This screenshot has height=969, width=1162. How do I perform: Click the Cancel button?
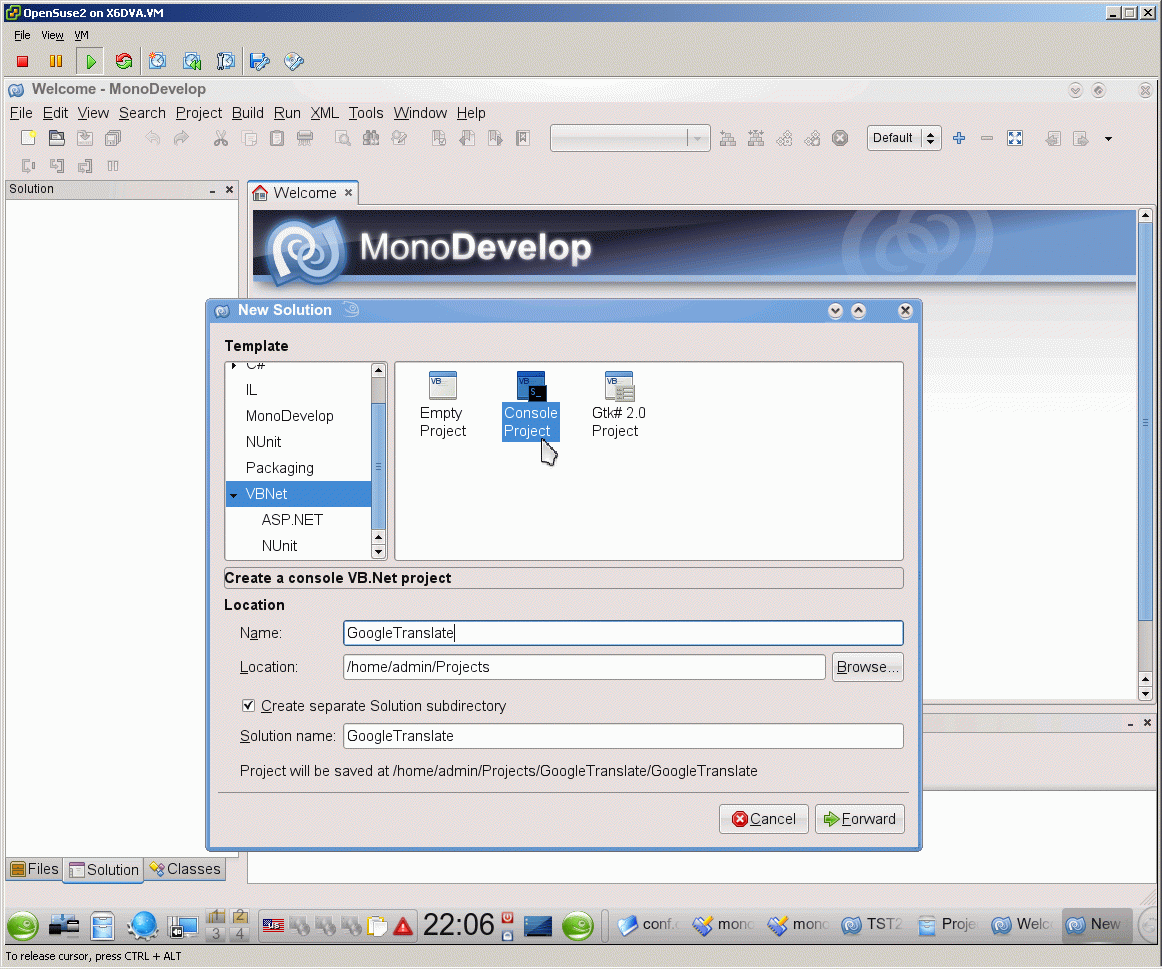pos(763,819)
